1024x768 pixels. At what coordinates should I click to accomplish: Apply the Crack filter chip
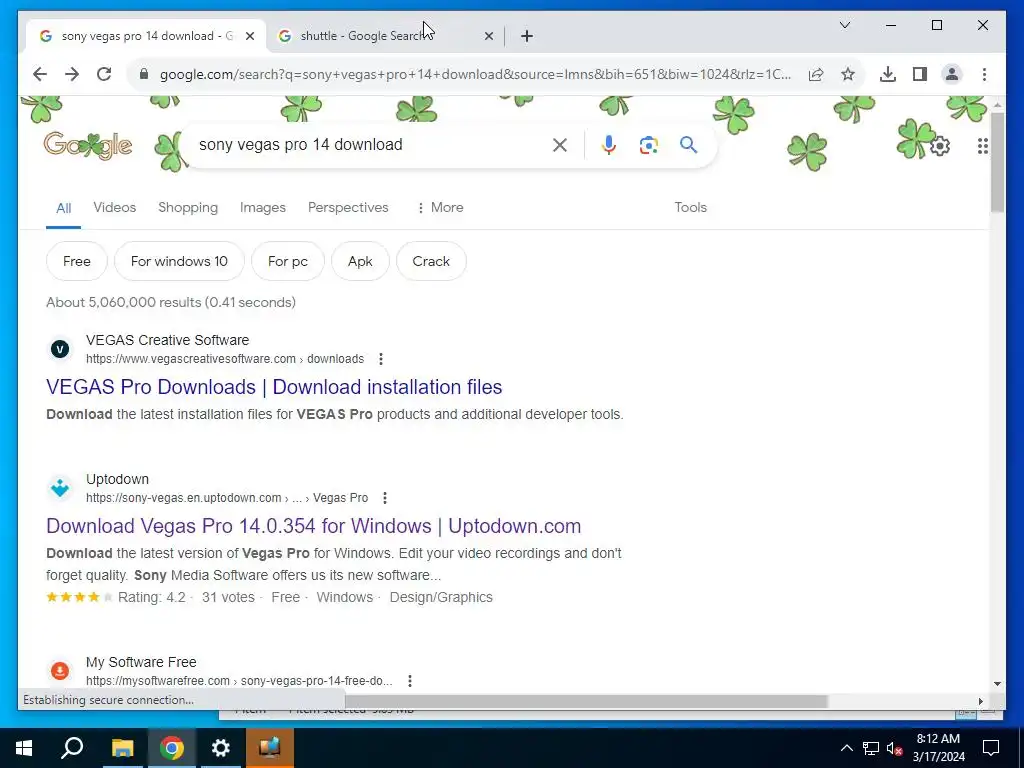[431, 261]
